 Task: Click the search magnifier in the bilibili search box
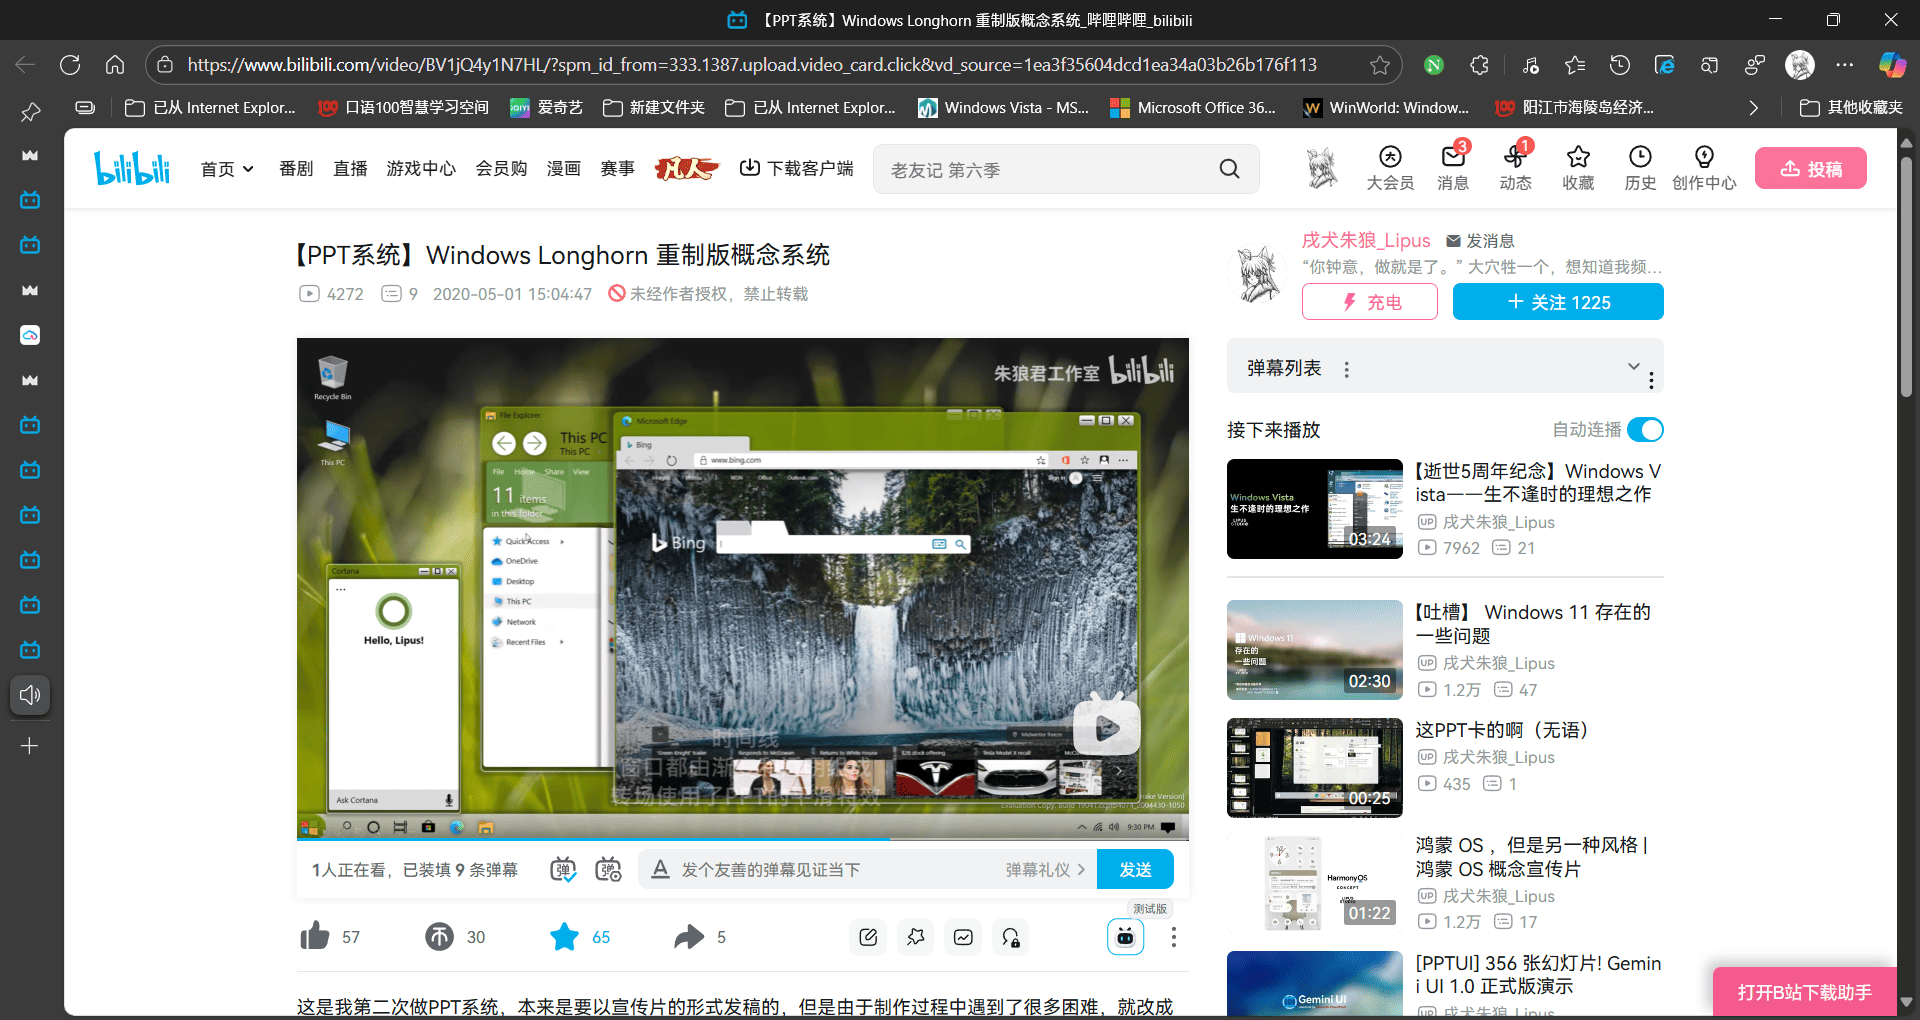pyautogui.click(x=1229, y=169)
